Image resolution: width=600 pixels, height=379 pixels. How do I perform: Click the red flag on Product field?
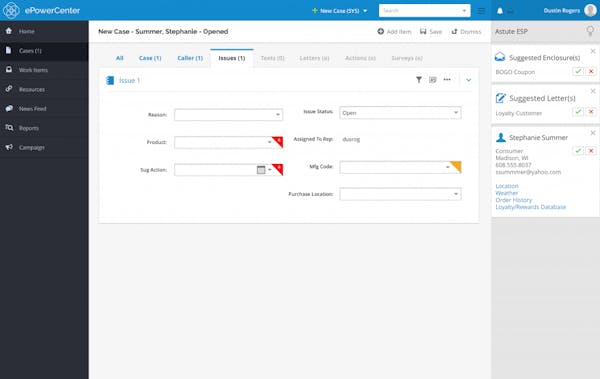pyautogui.click(x=279, y=141)
